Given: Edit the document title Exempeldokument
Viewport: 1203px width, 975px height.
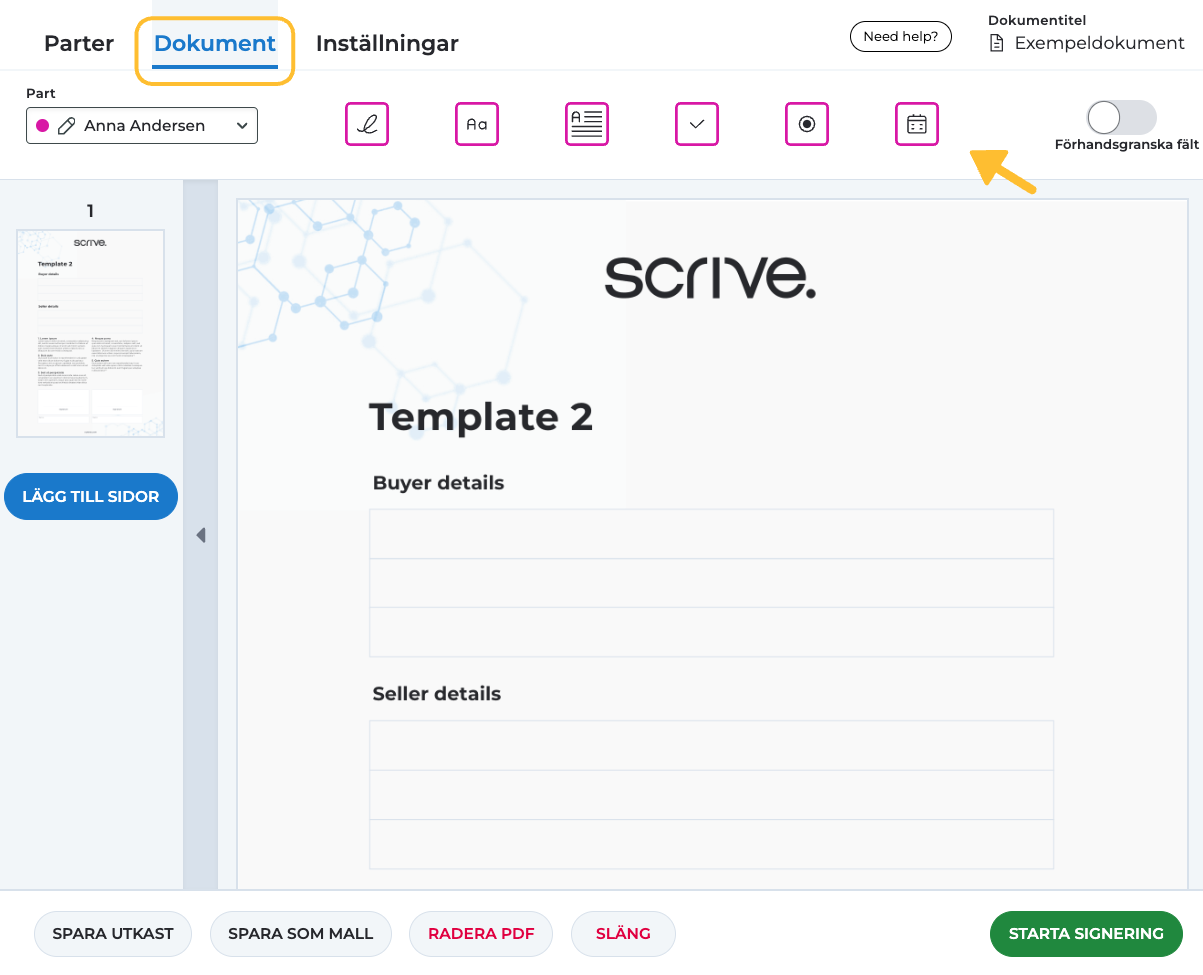Looking at the screenshot, I should click(x=1100, y=44).
